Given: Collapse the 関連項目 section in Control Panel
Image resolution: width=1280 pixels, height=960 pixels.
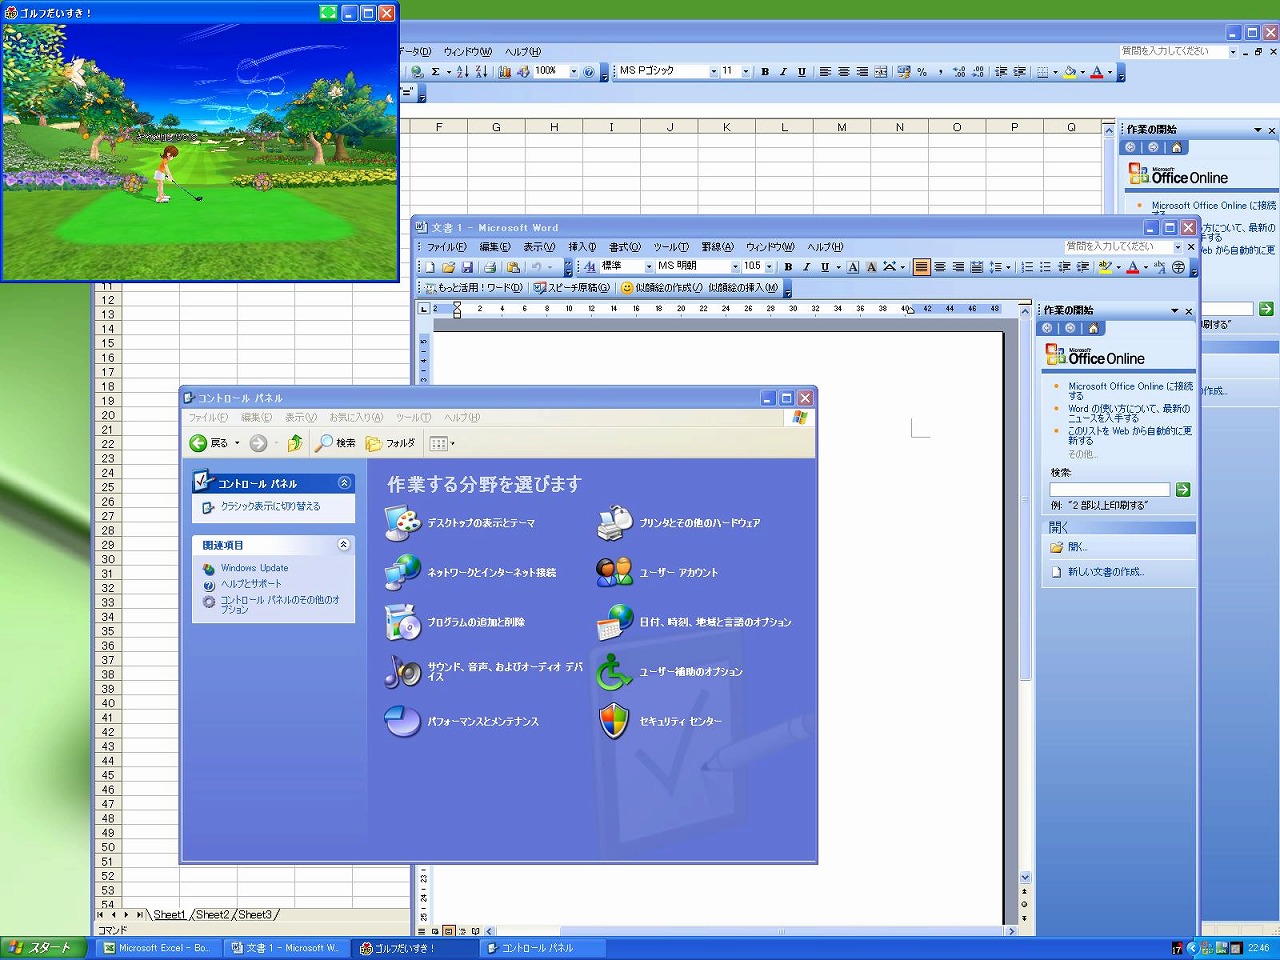Looking at the screenshot, I should click(343, 545).
